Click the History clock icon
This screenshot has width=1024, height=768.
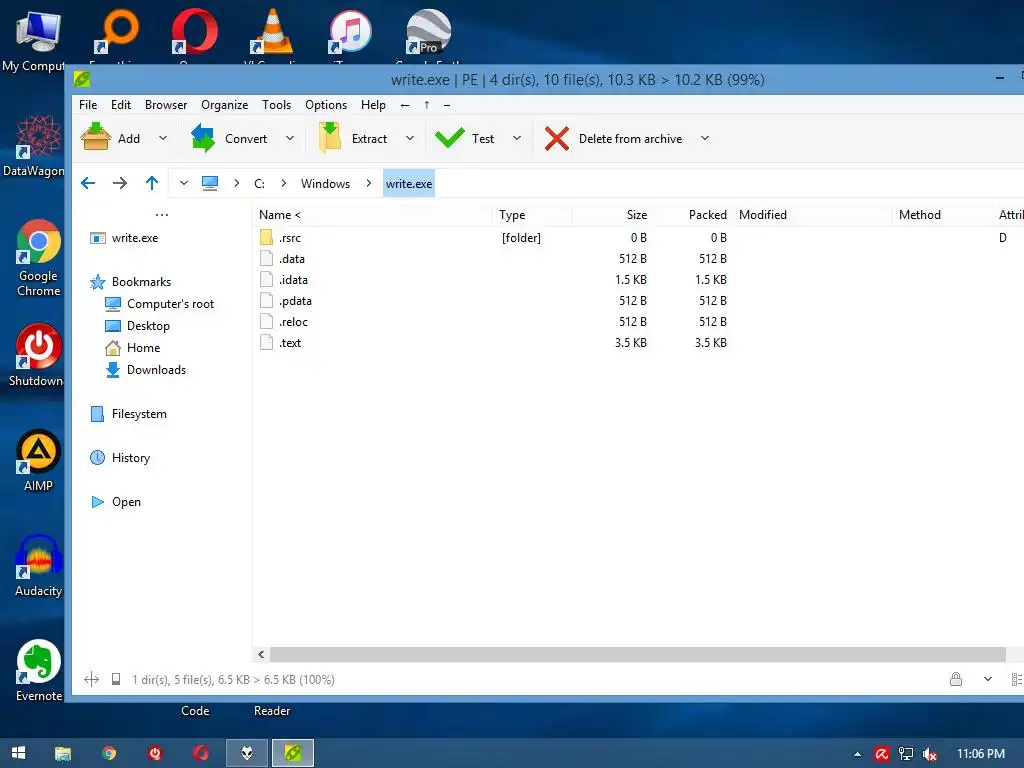[97, 458]
